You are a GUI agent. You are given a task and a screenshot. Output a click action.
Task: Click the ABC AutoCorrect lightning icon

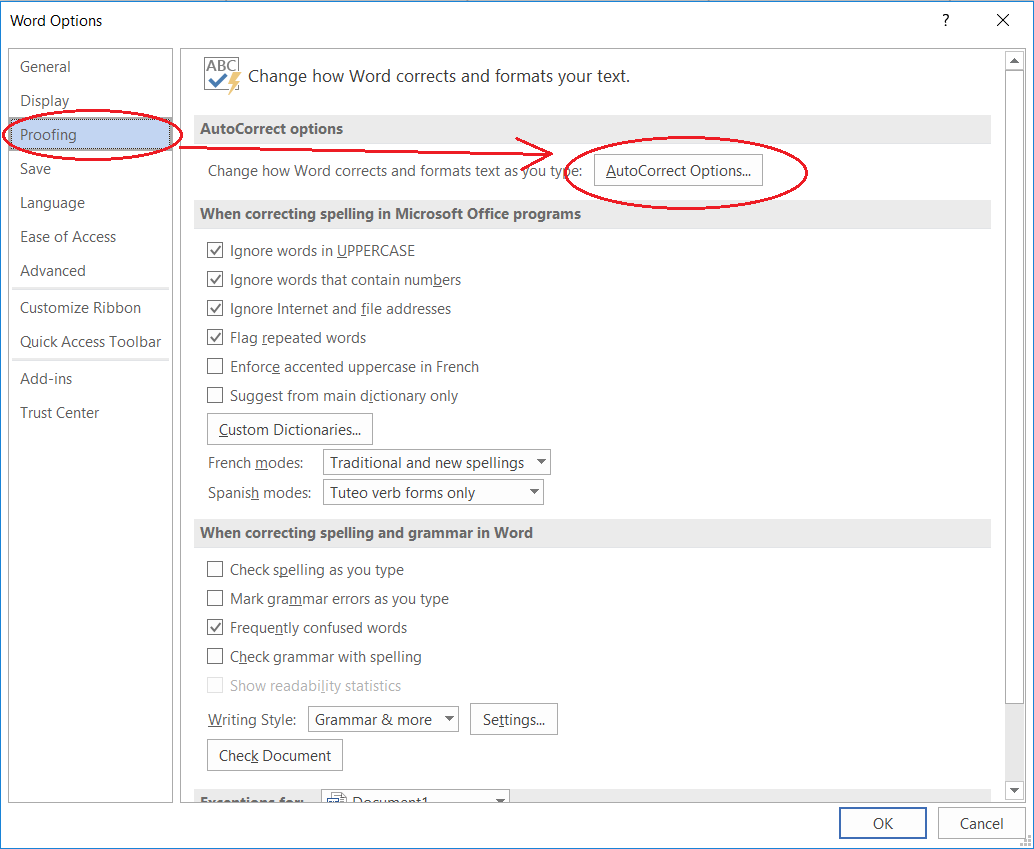[221, 73]
